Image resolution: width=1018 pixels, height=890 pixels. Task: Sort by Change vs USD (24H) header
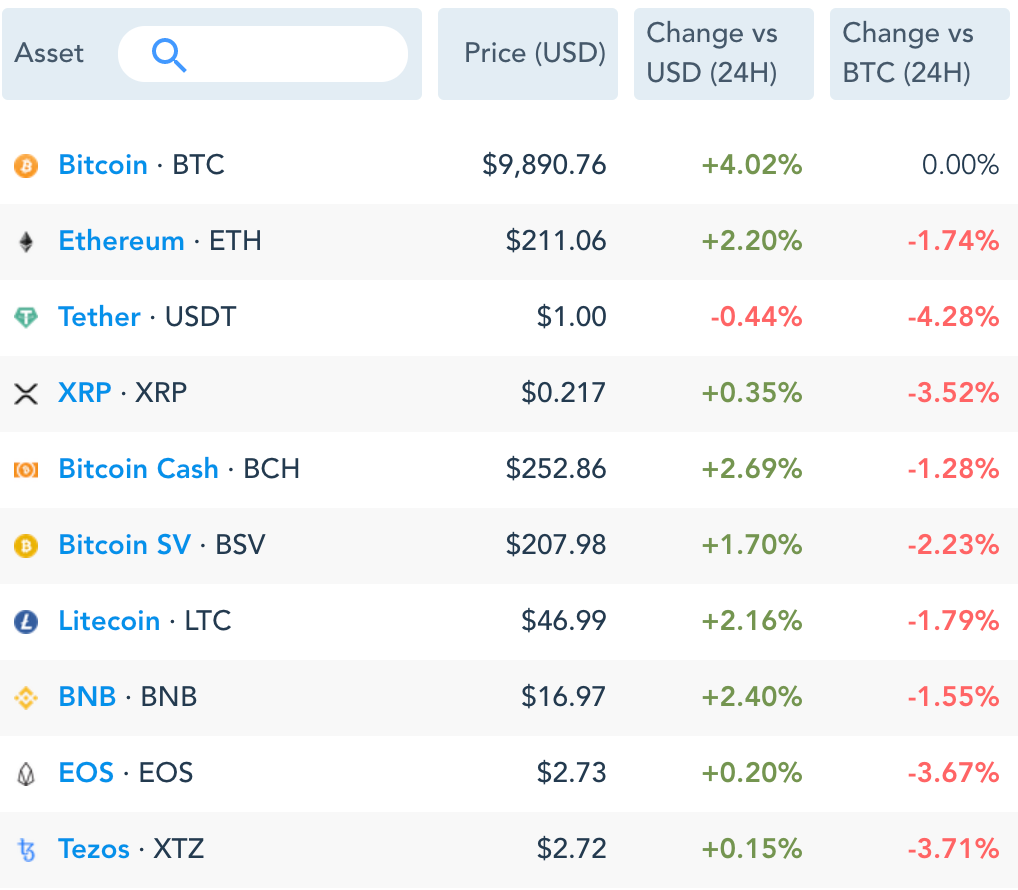[723, 54]
